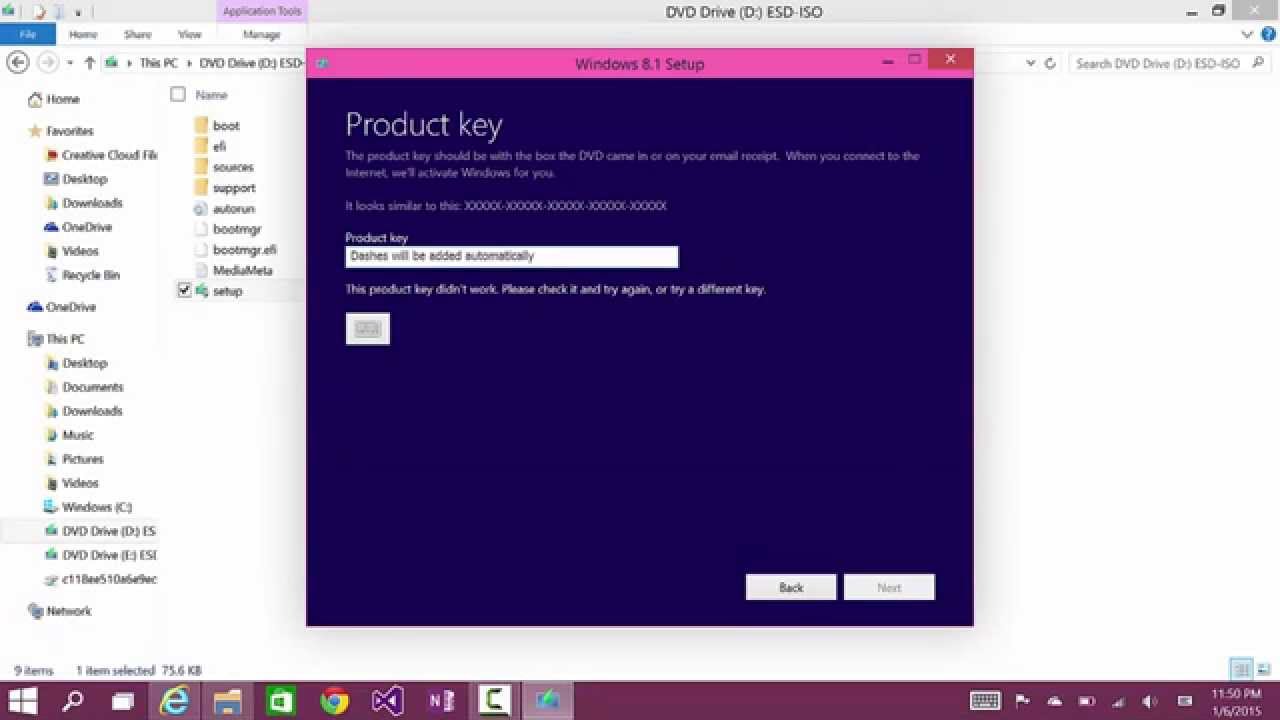Click the Back button in Windows 8.1 Setup
The image size is (1280, 720).
coord(790,587)
